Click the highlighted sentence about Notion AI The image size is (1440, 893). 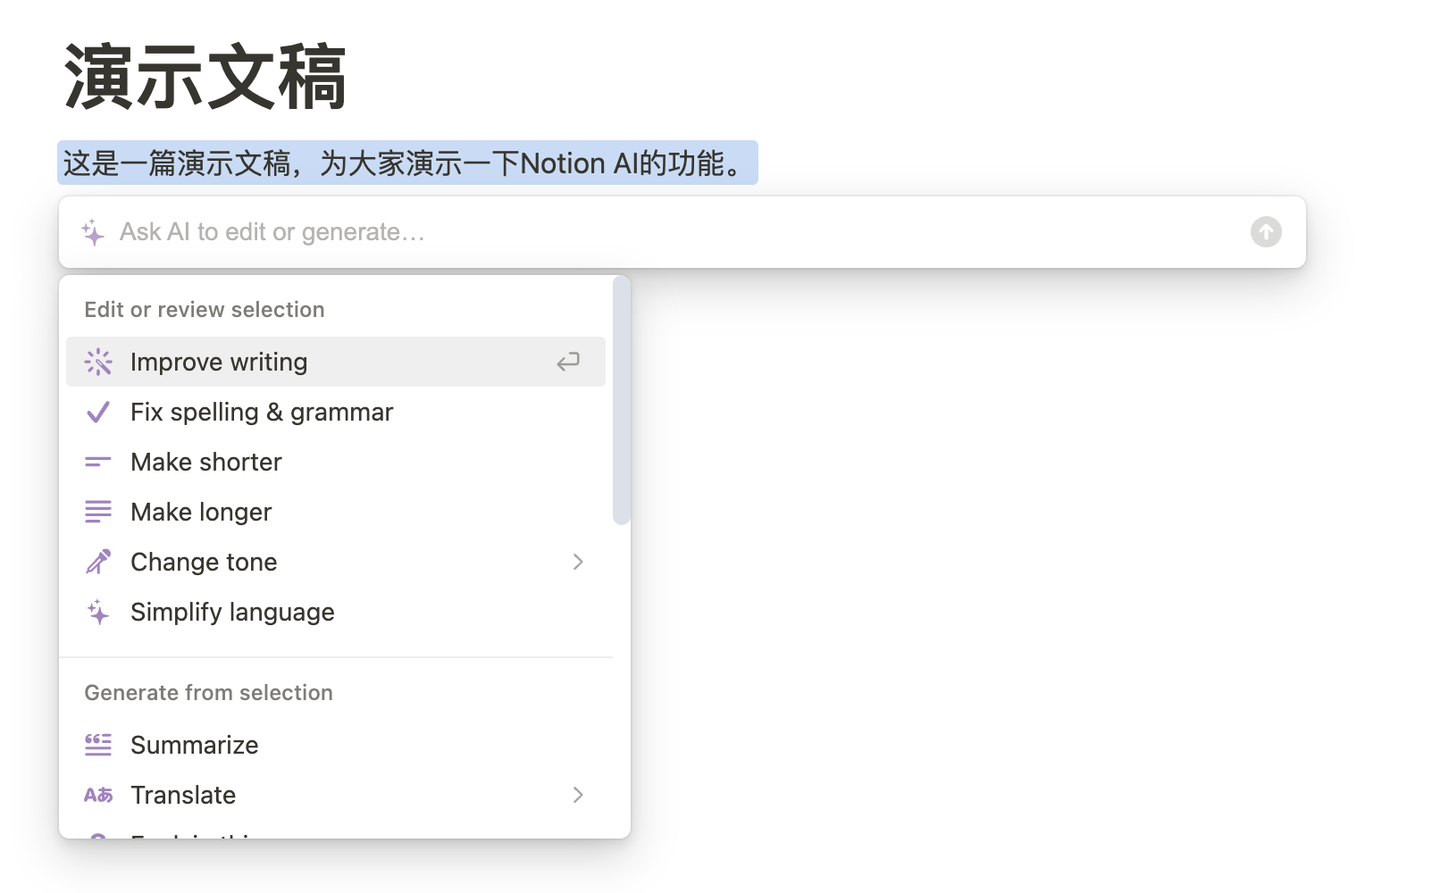point(407,163)
